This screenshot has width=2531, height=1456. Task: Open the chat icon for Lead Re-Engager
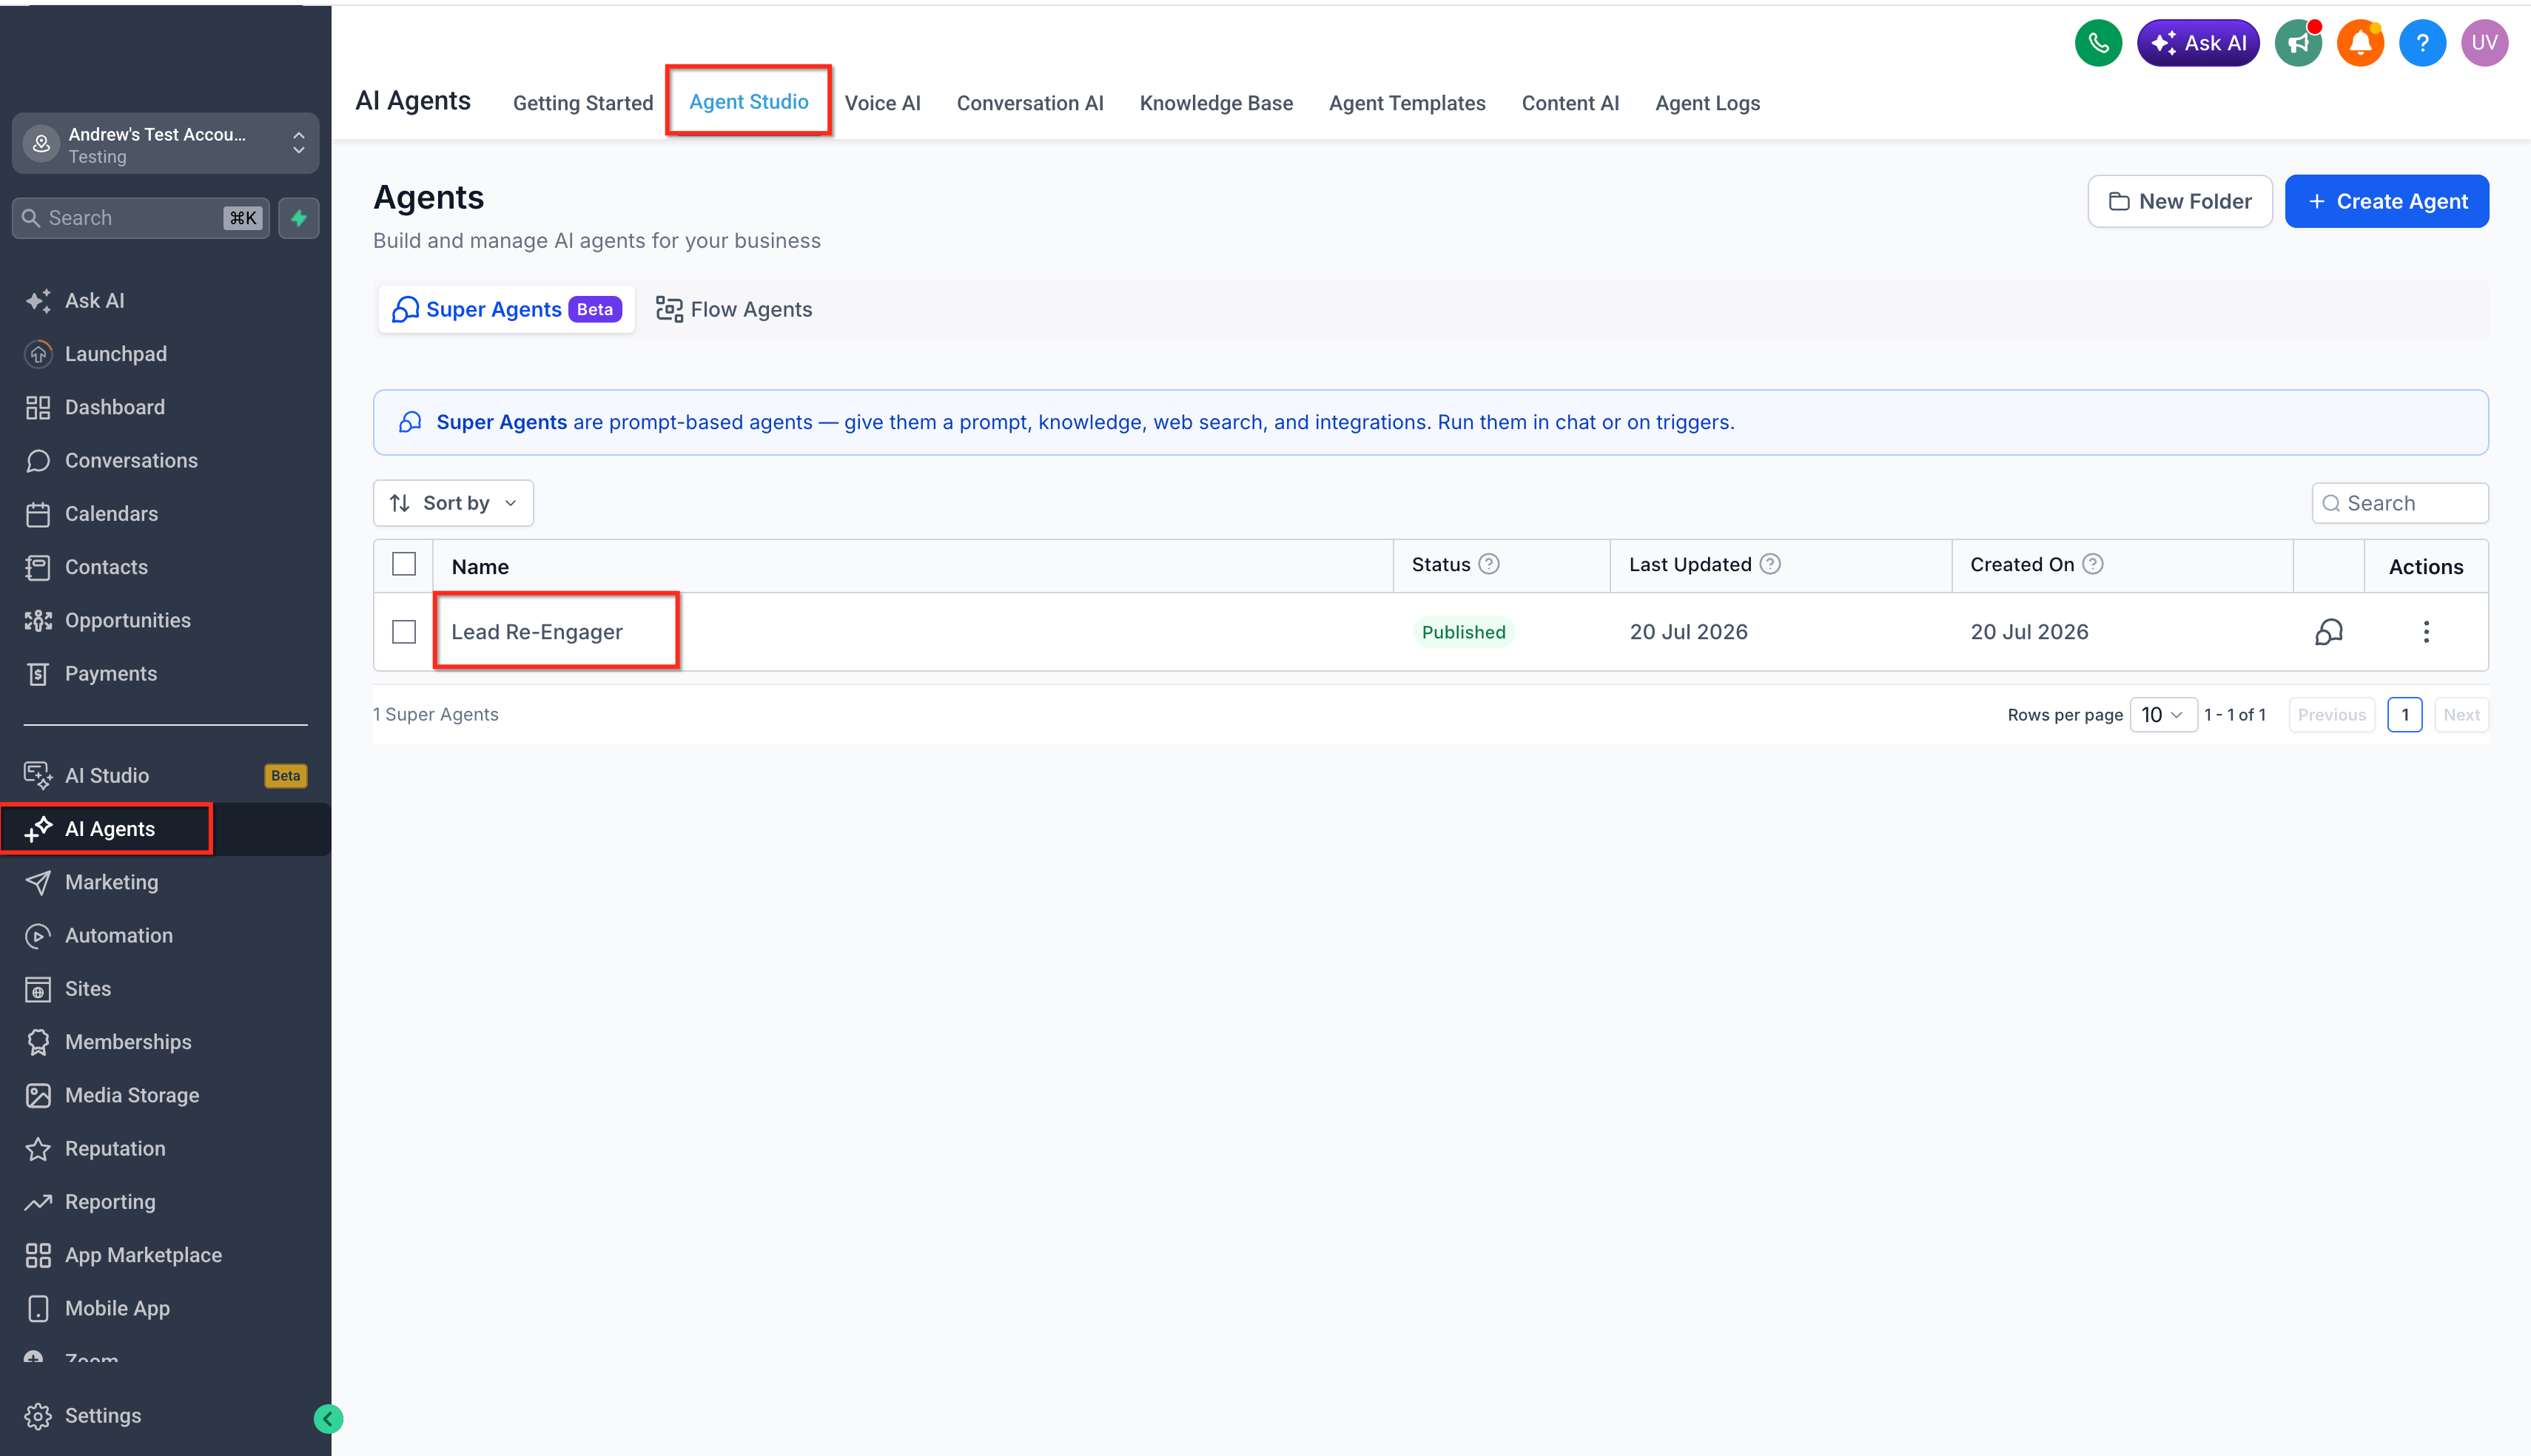point(2329,632)
